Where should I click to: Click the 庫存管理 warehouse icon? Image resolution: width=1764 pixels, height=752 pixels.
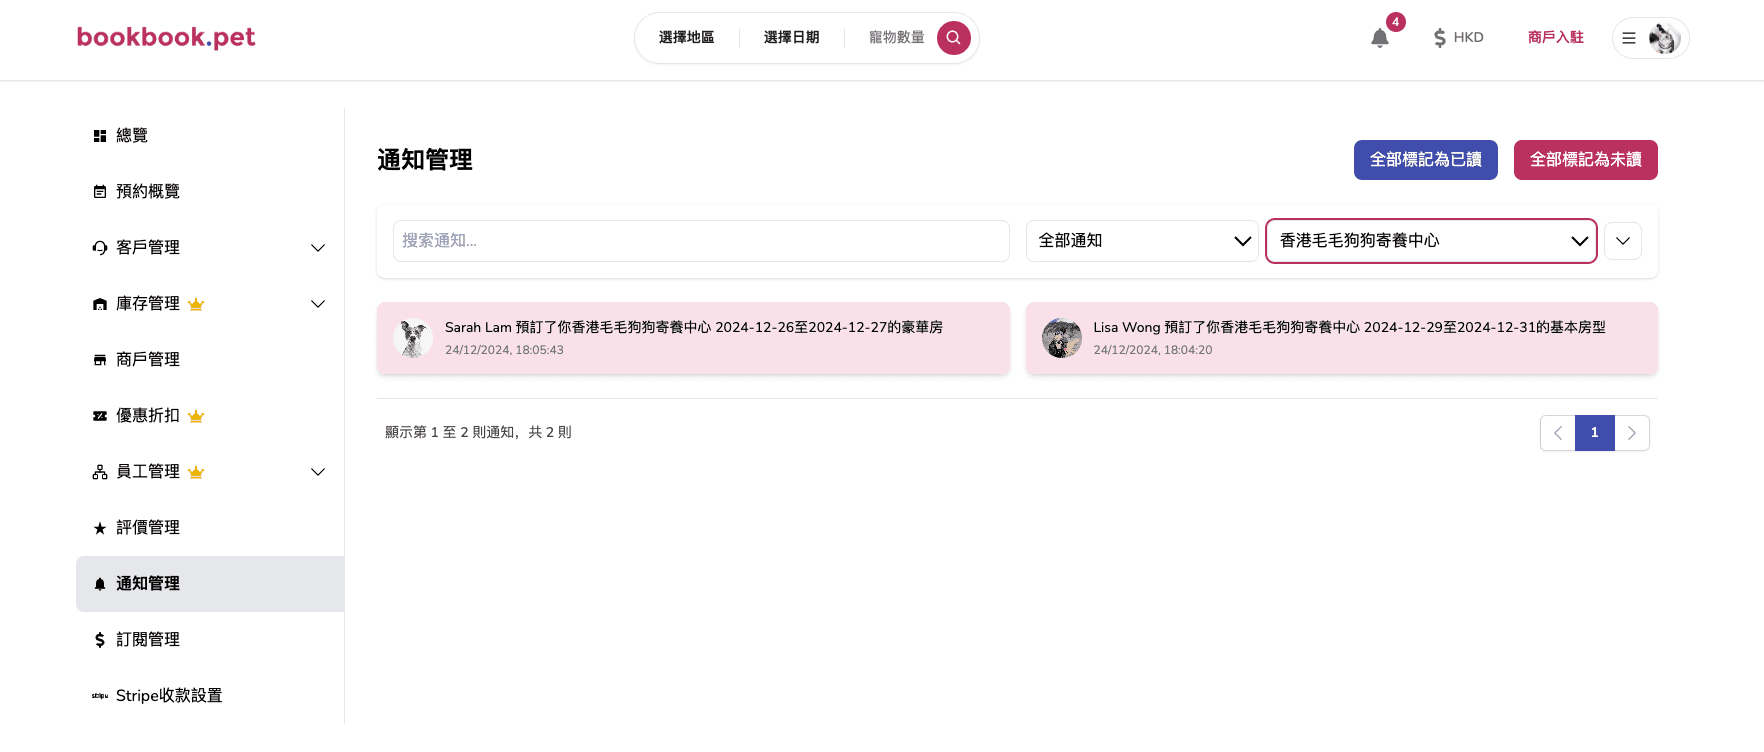(100, 304)
